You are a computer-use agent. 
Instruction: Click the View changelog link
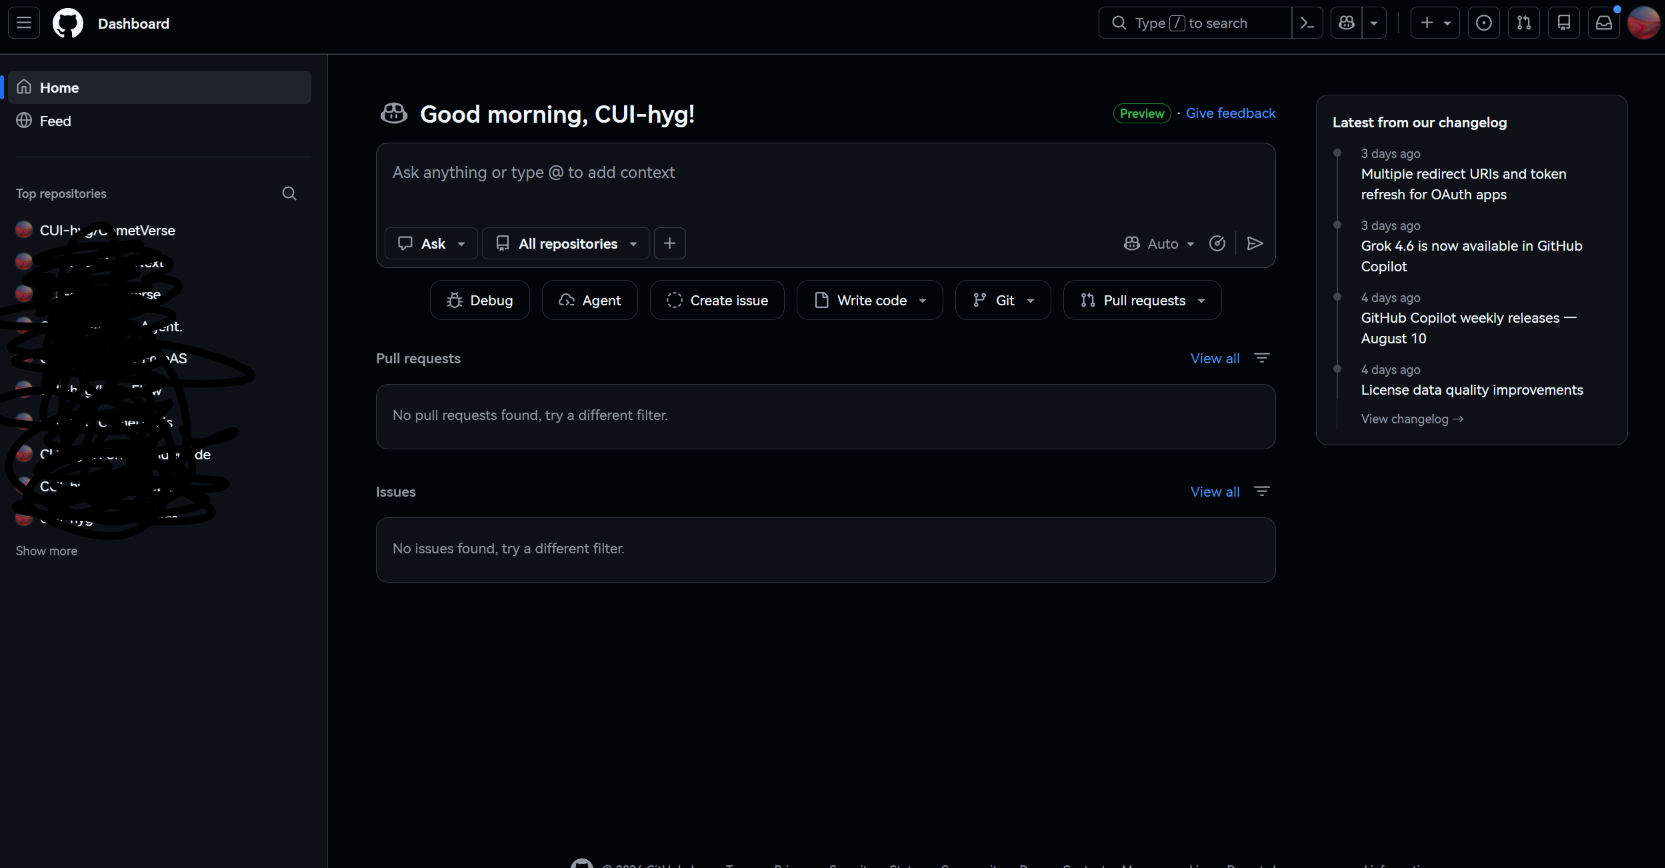[1412, 419]
